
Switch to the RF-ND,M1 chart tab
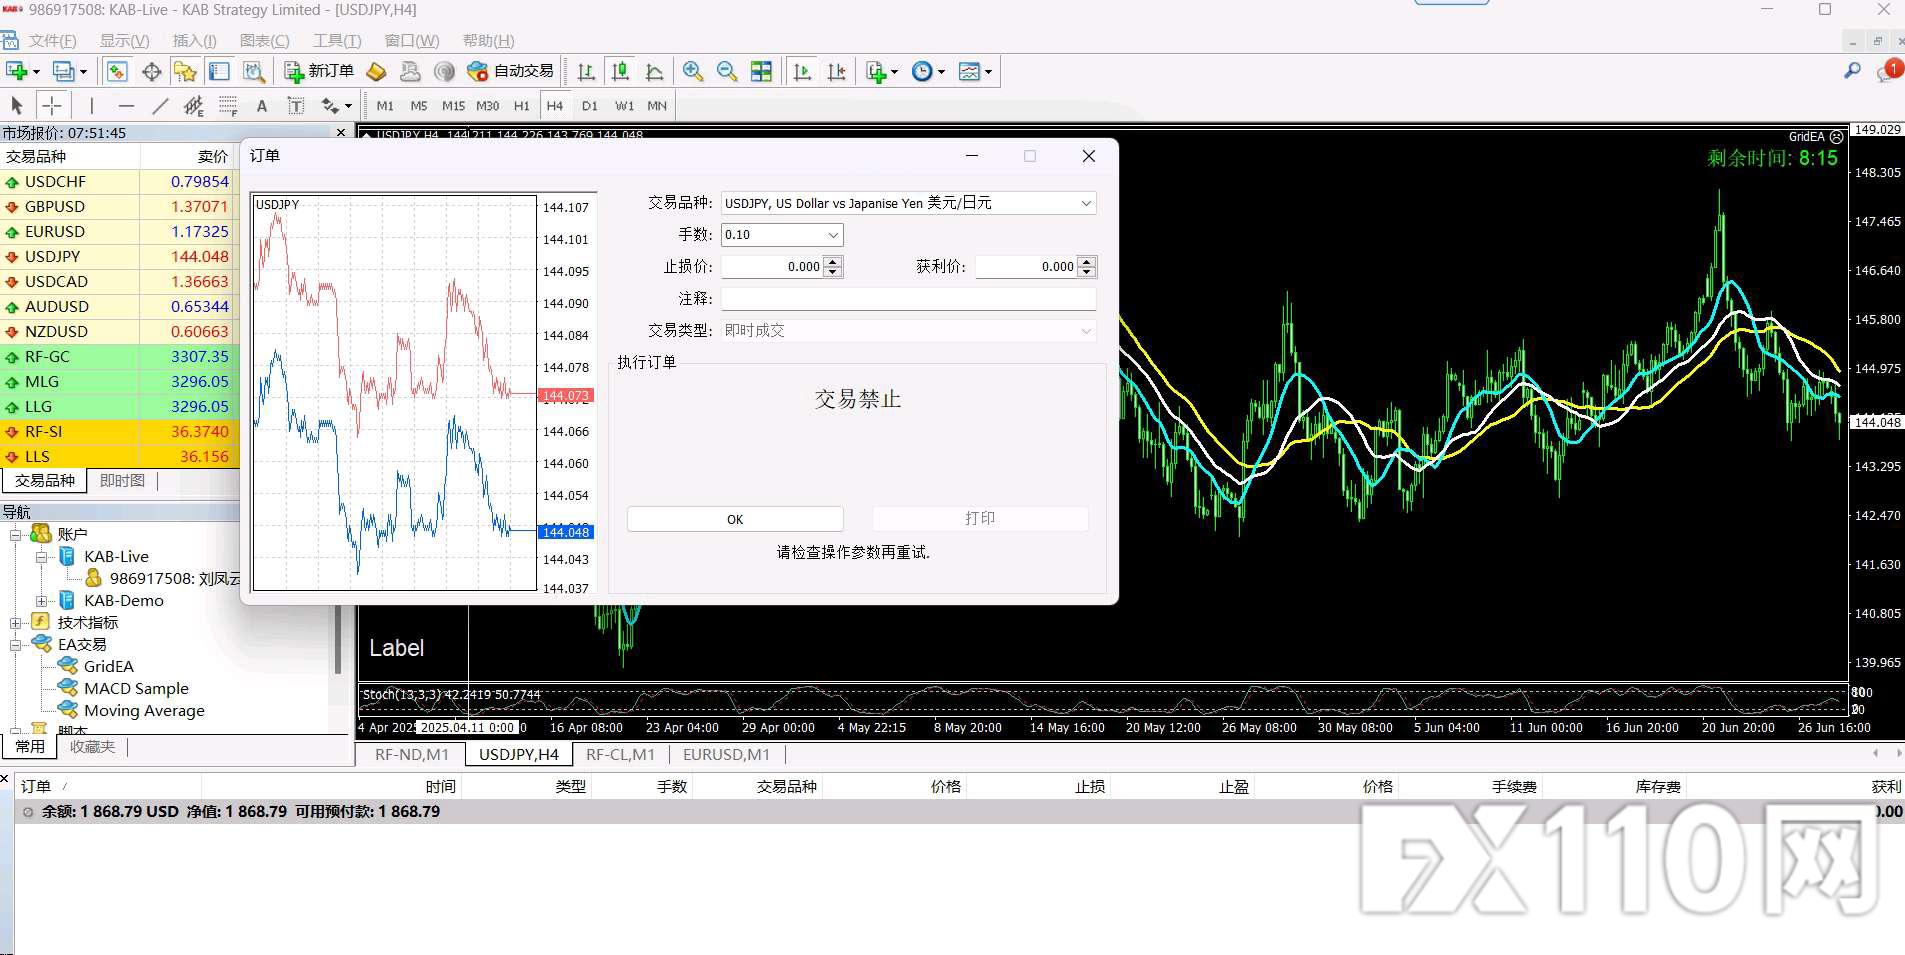pyautogui.click(x=412, y=755)
